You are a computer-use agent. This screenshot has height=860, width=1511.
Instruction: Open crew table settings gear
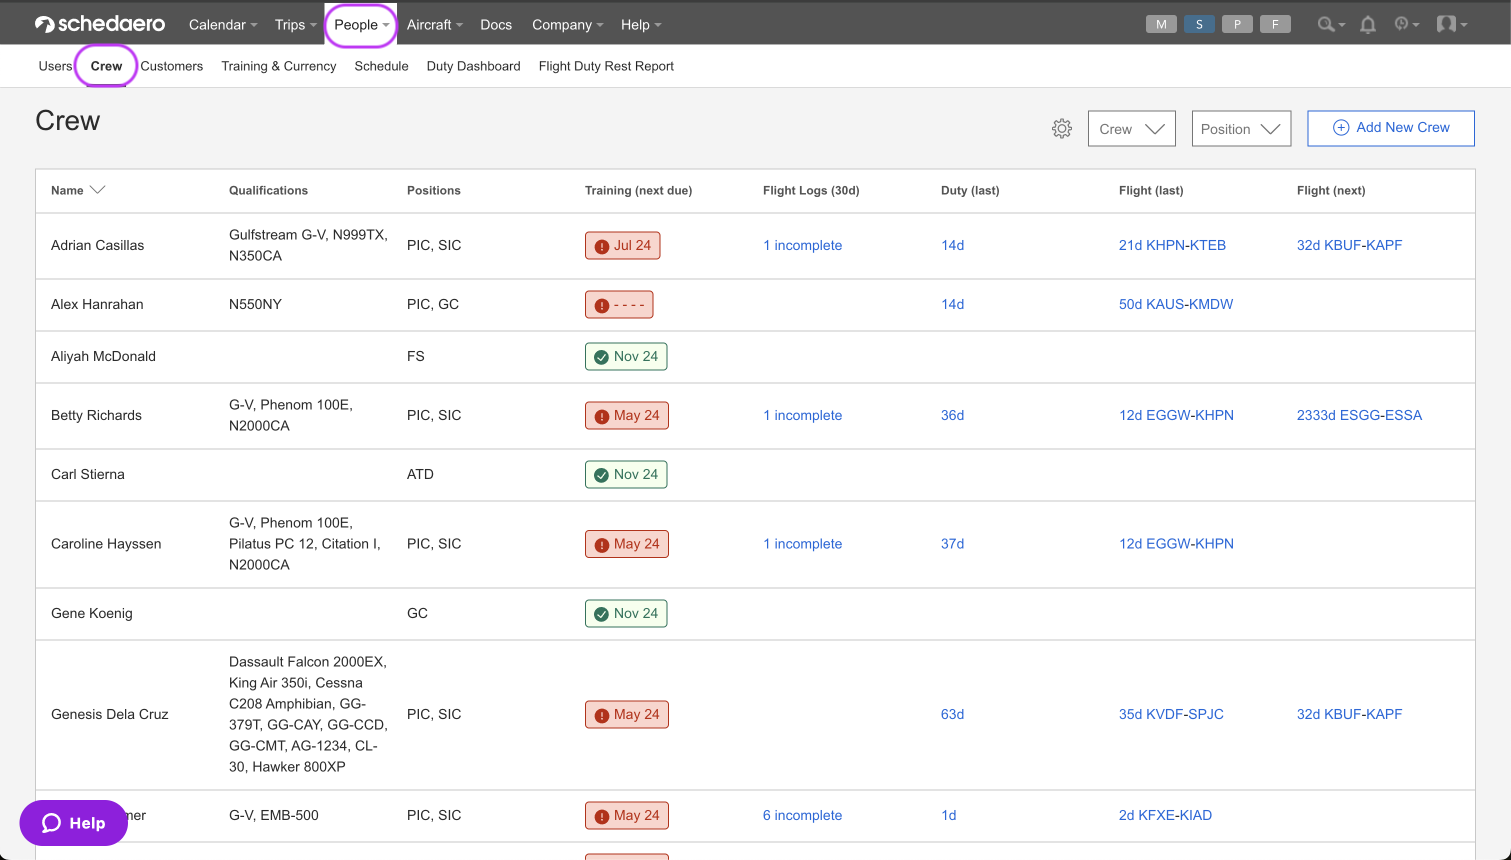click(1062, 129)
